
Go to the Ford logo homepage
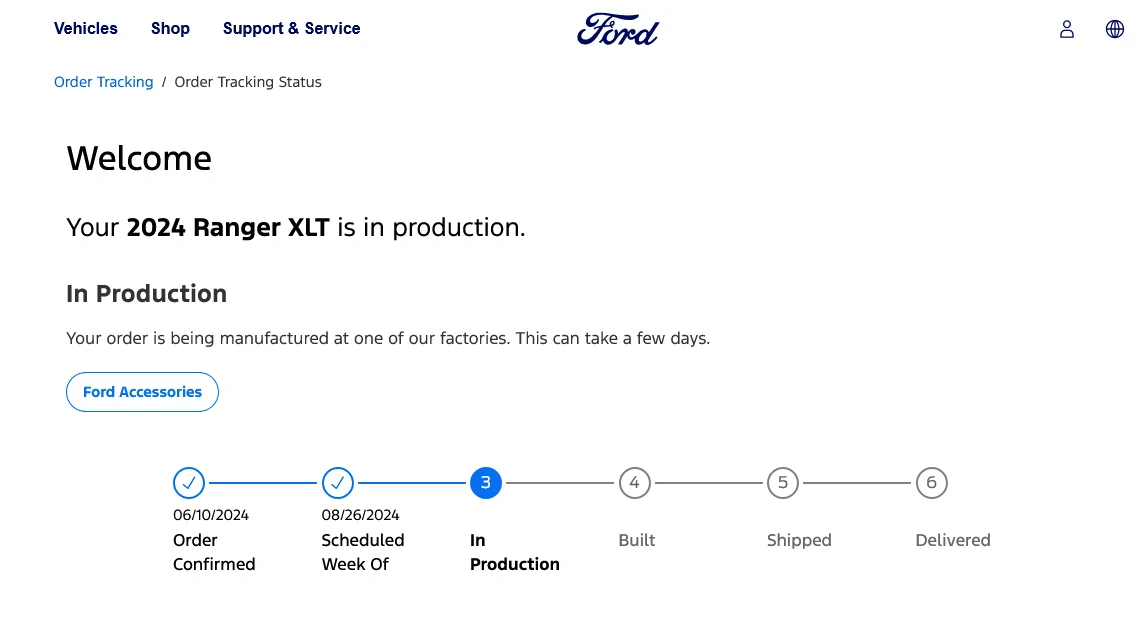(x=618, y=29)
